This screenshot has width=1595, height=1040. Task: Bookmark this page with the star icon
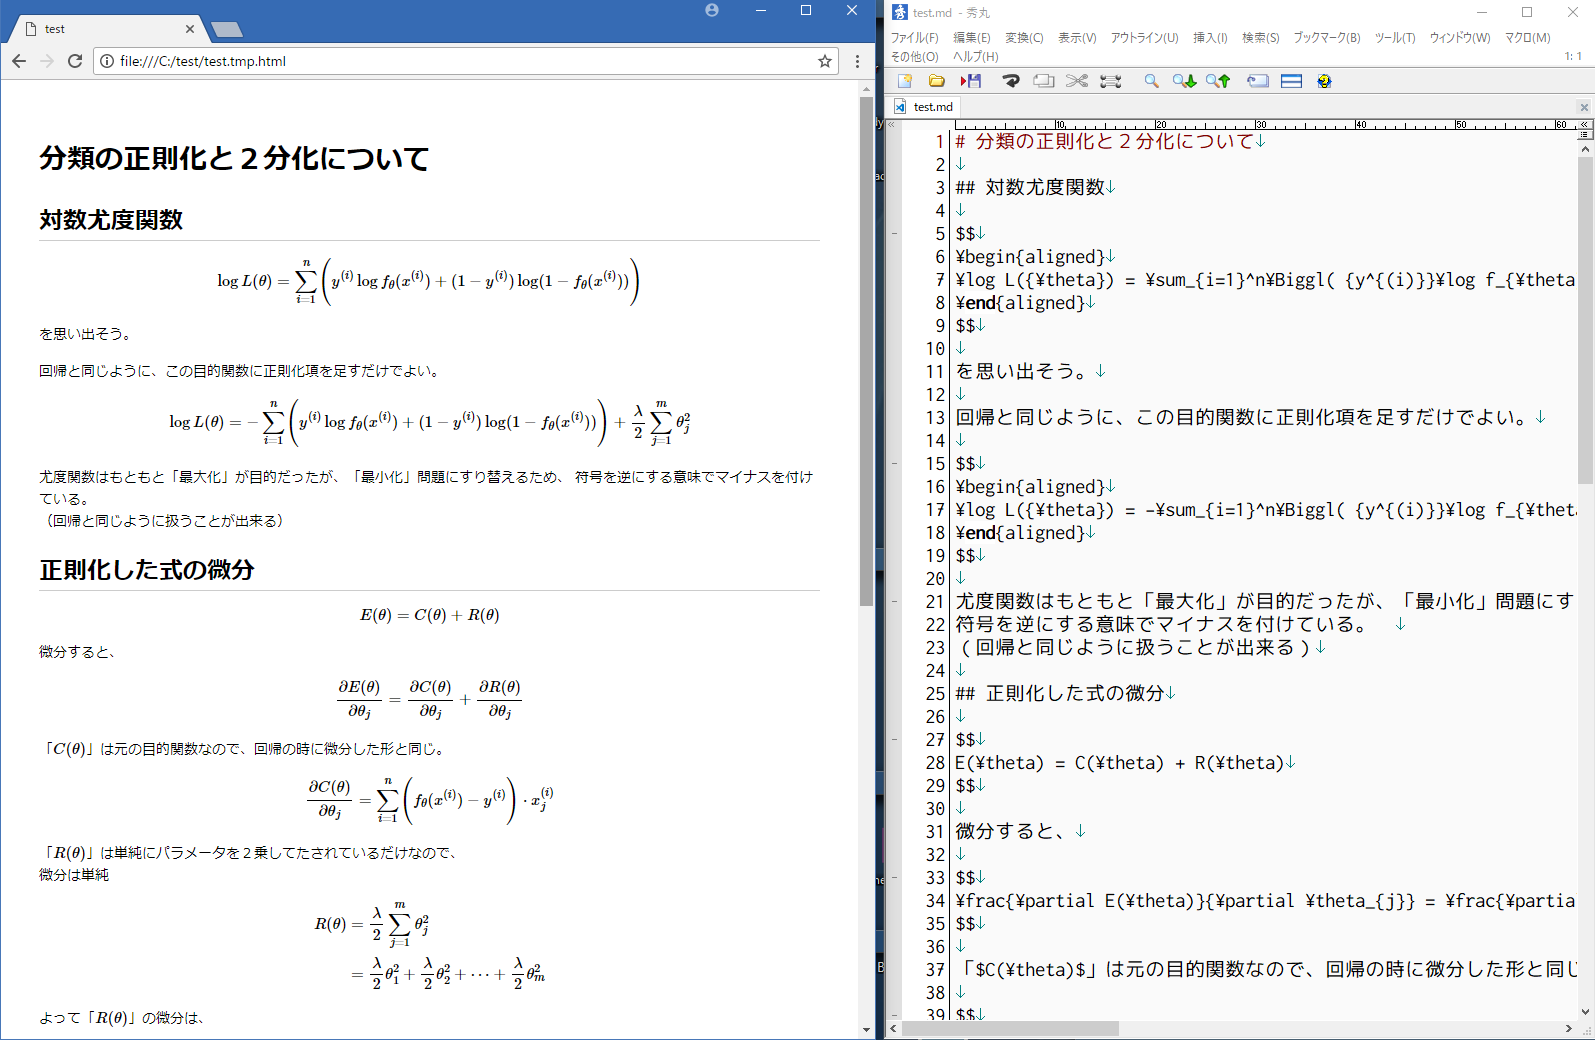click(825, 61)
